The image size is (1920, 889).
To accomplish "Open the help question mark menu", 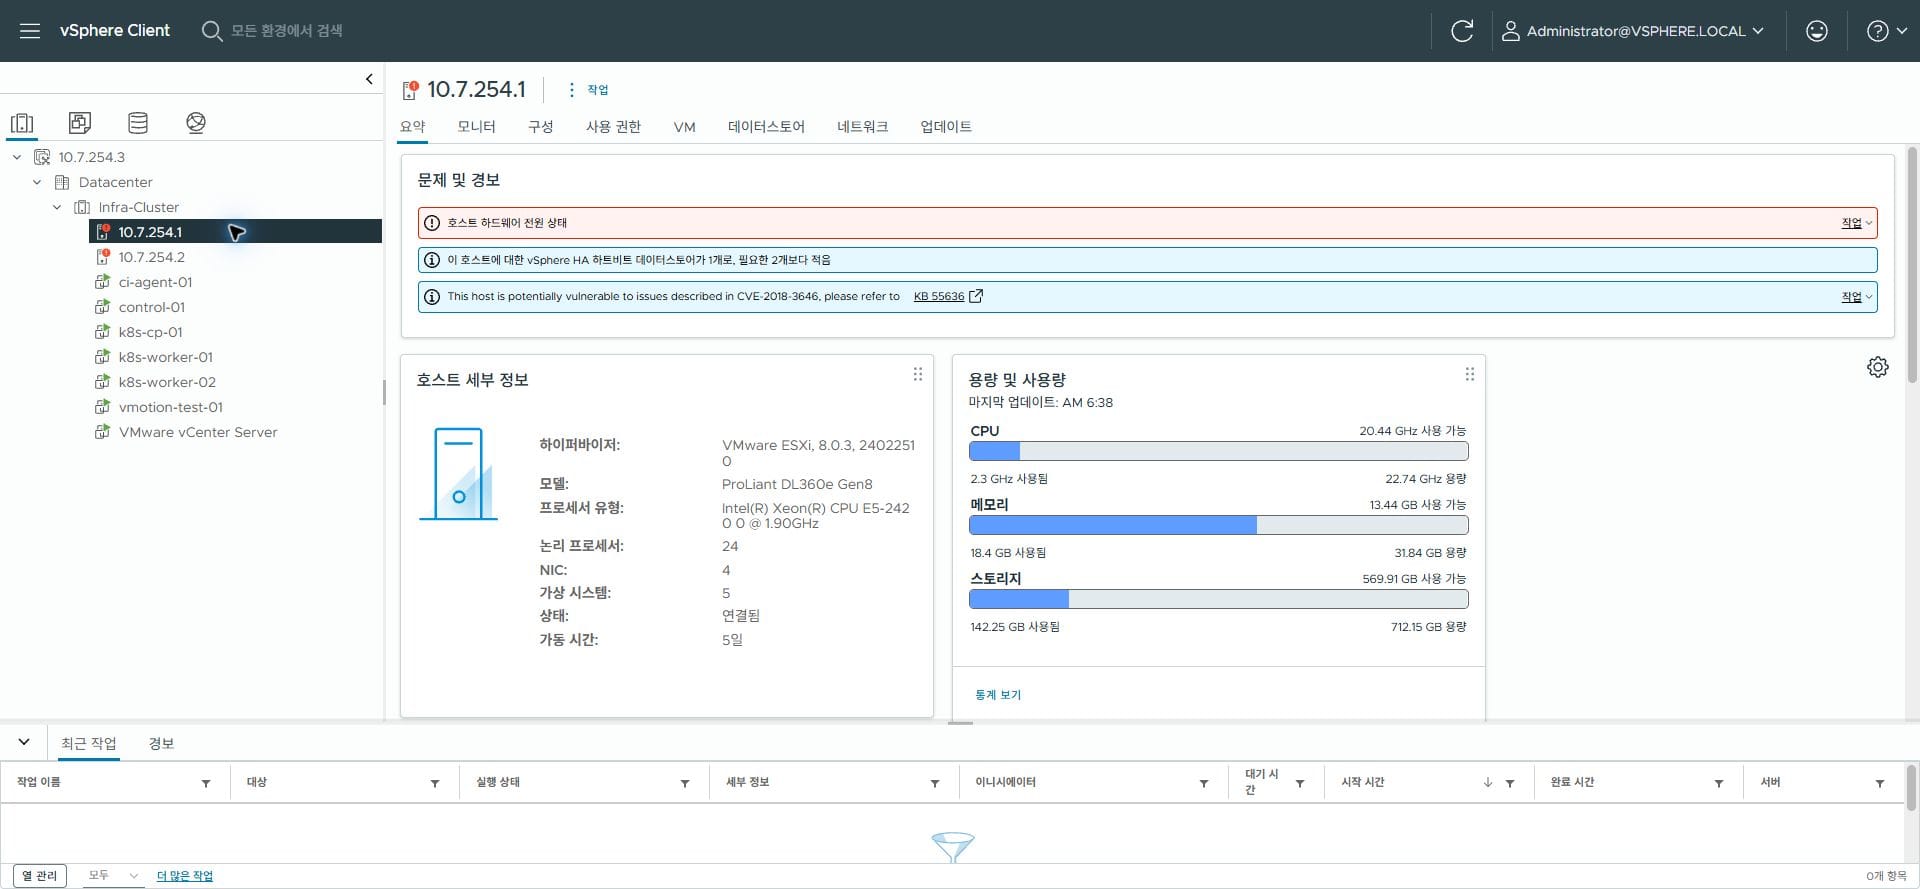I will pyautogui.click(x=1887, y=31).
